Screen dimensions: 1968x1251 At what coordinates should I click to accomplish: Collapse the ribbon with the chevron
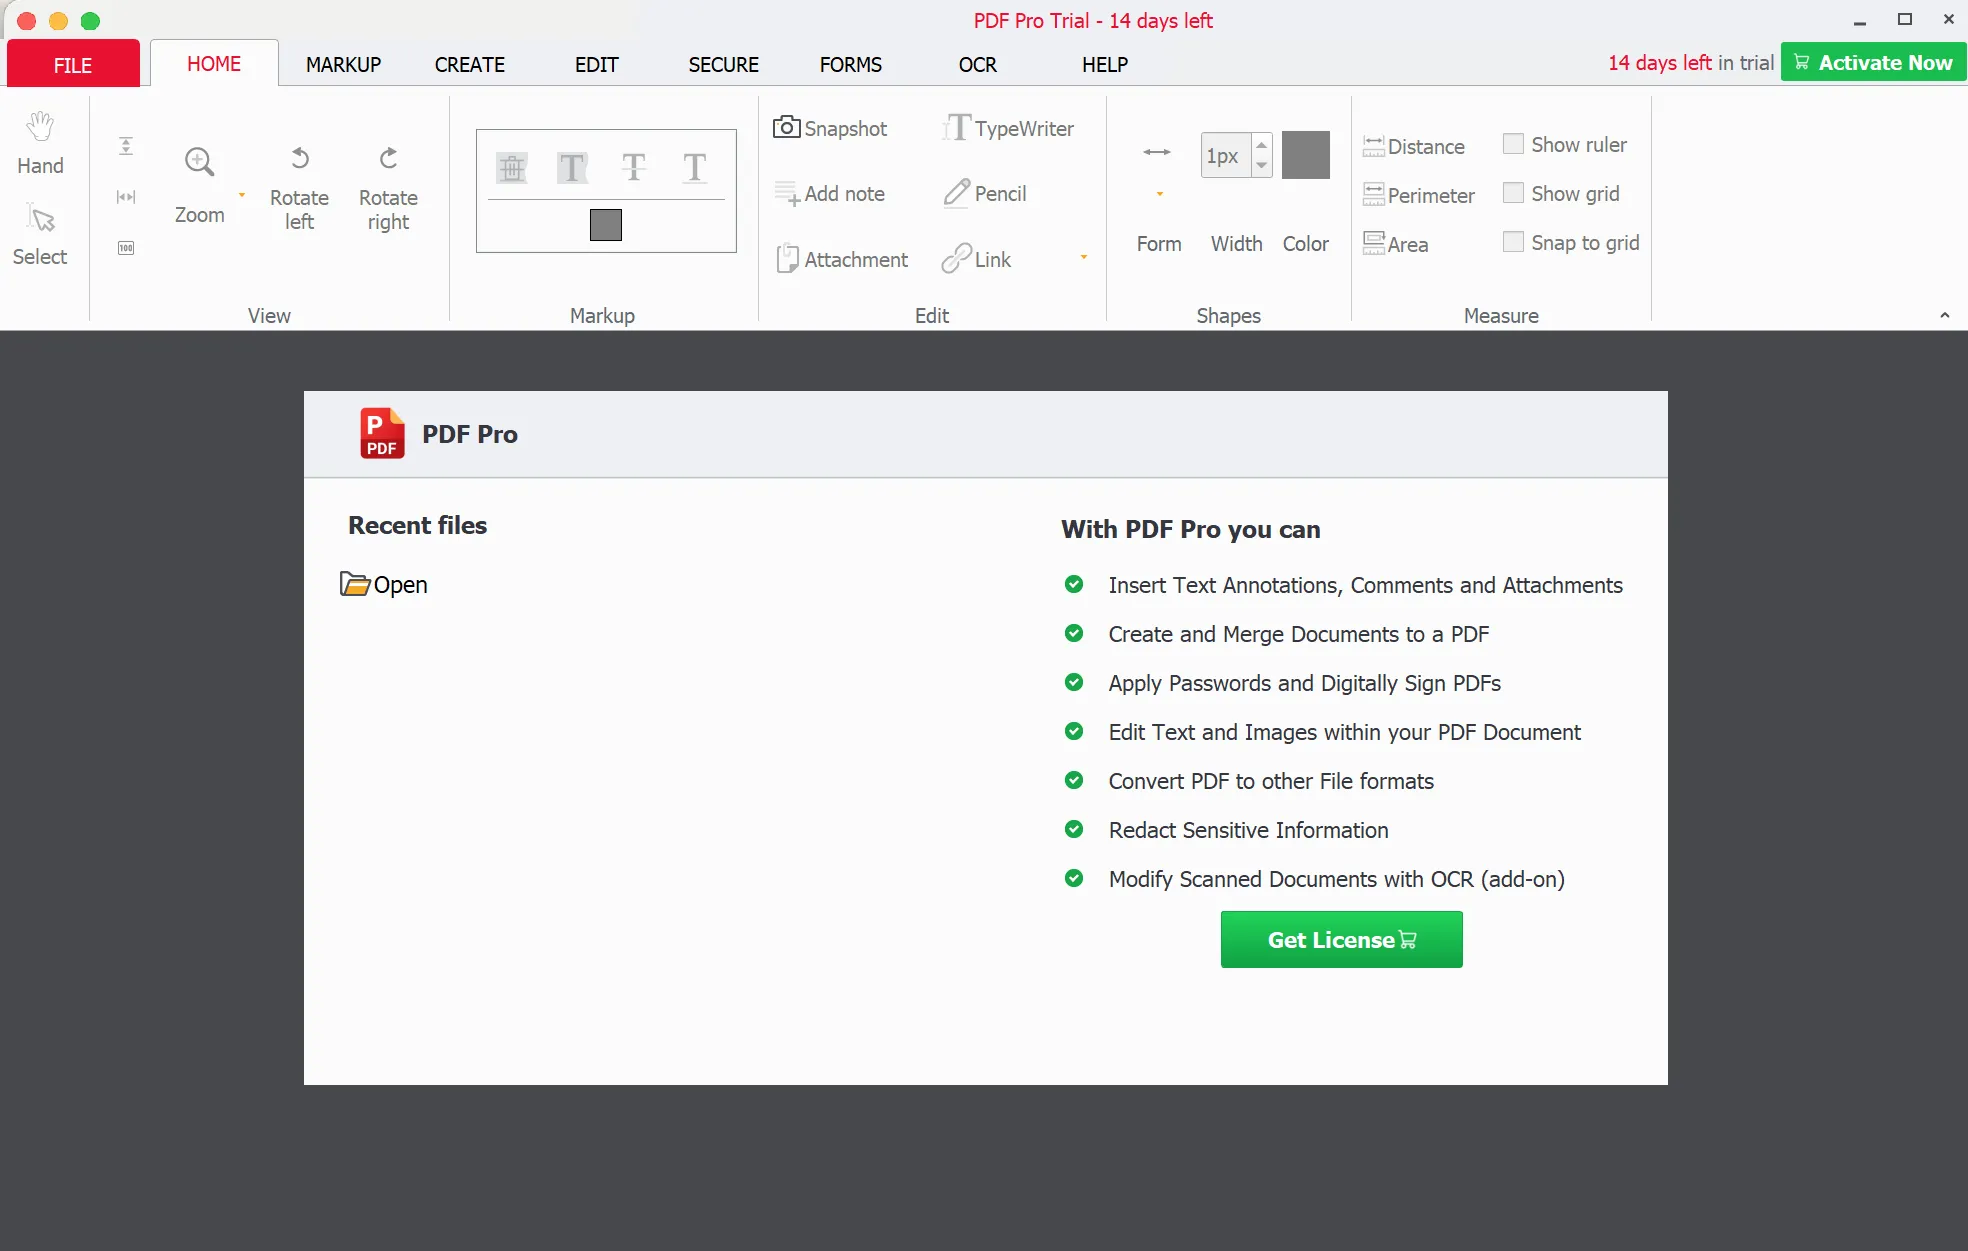1945,315
